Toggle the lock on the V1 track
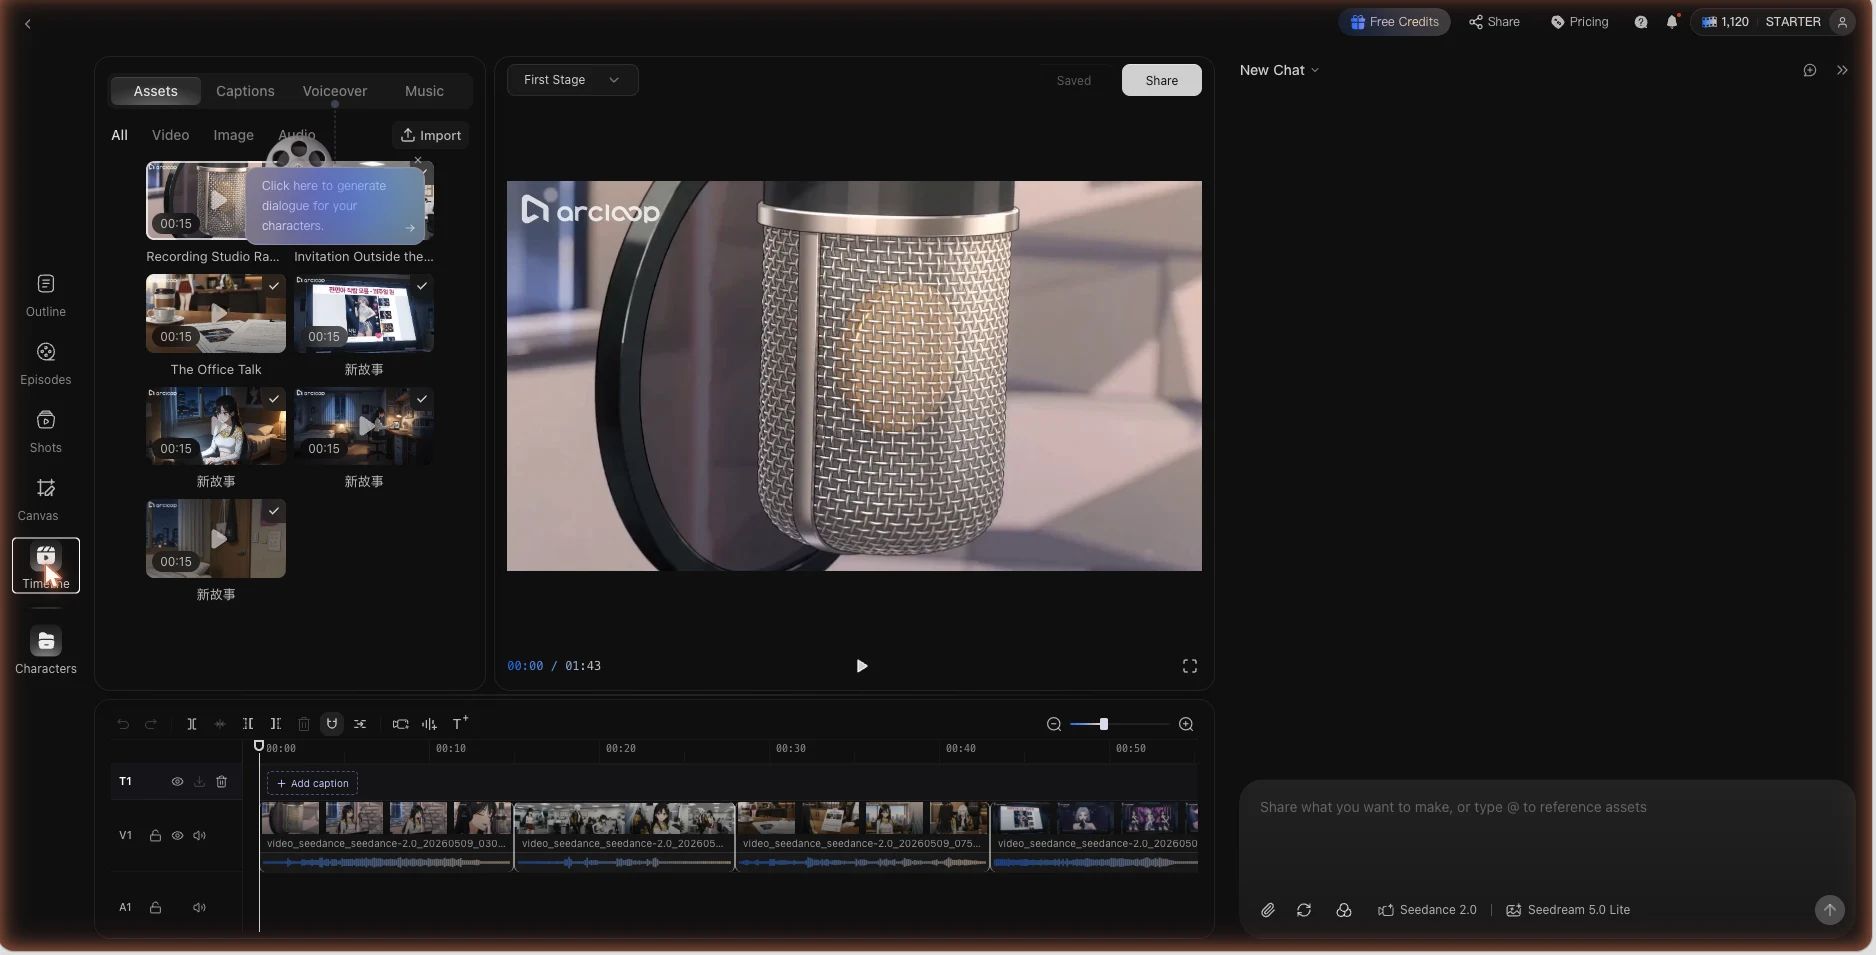This screenshot has width=1876, height=955. pyautogui.click(x=155, y=836)
